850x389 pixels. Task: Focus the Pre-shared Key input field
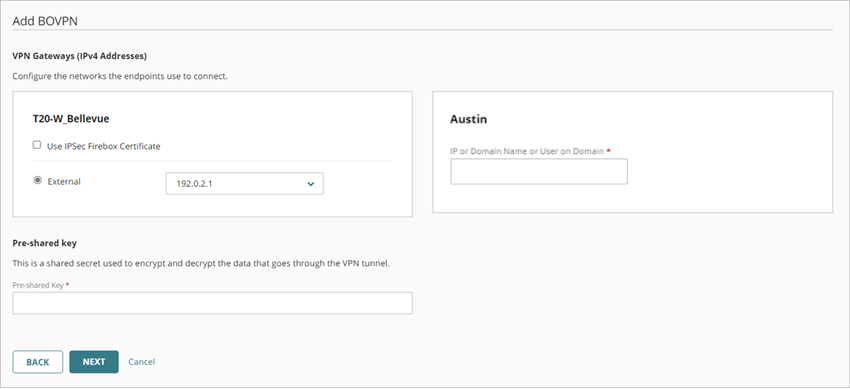(x=212, y=303)
